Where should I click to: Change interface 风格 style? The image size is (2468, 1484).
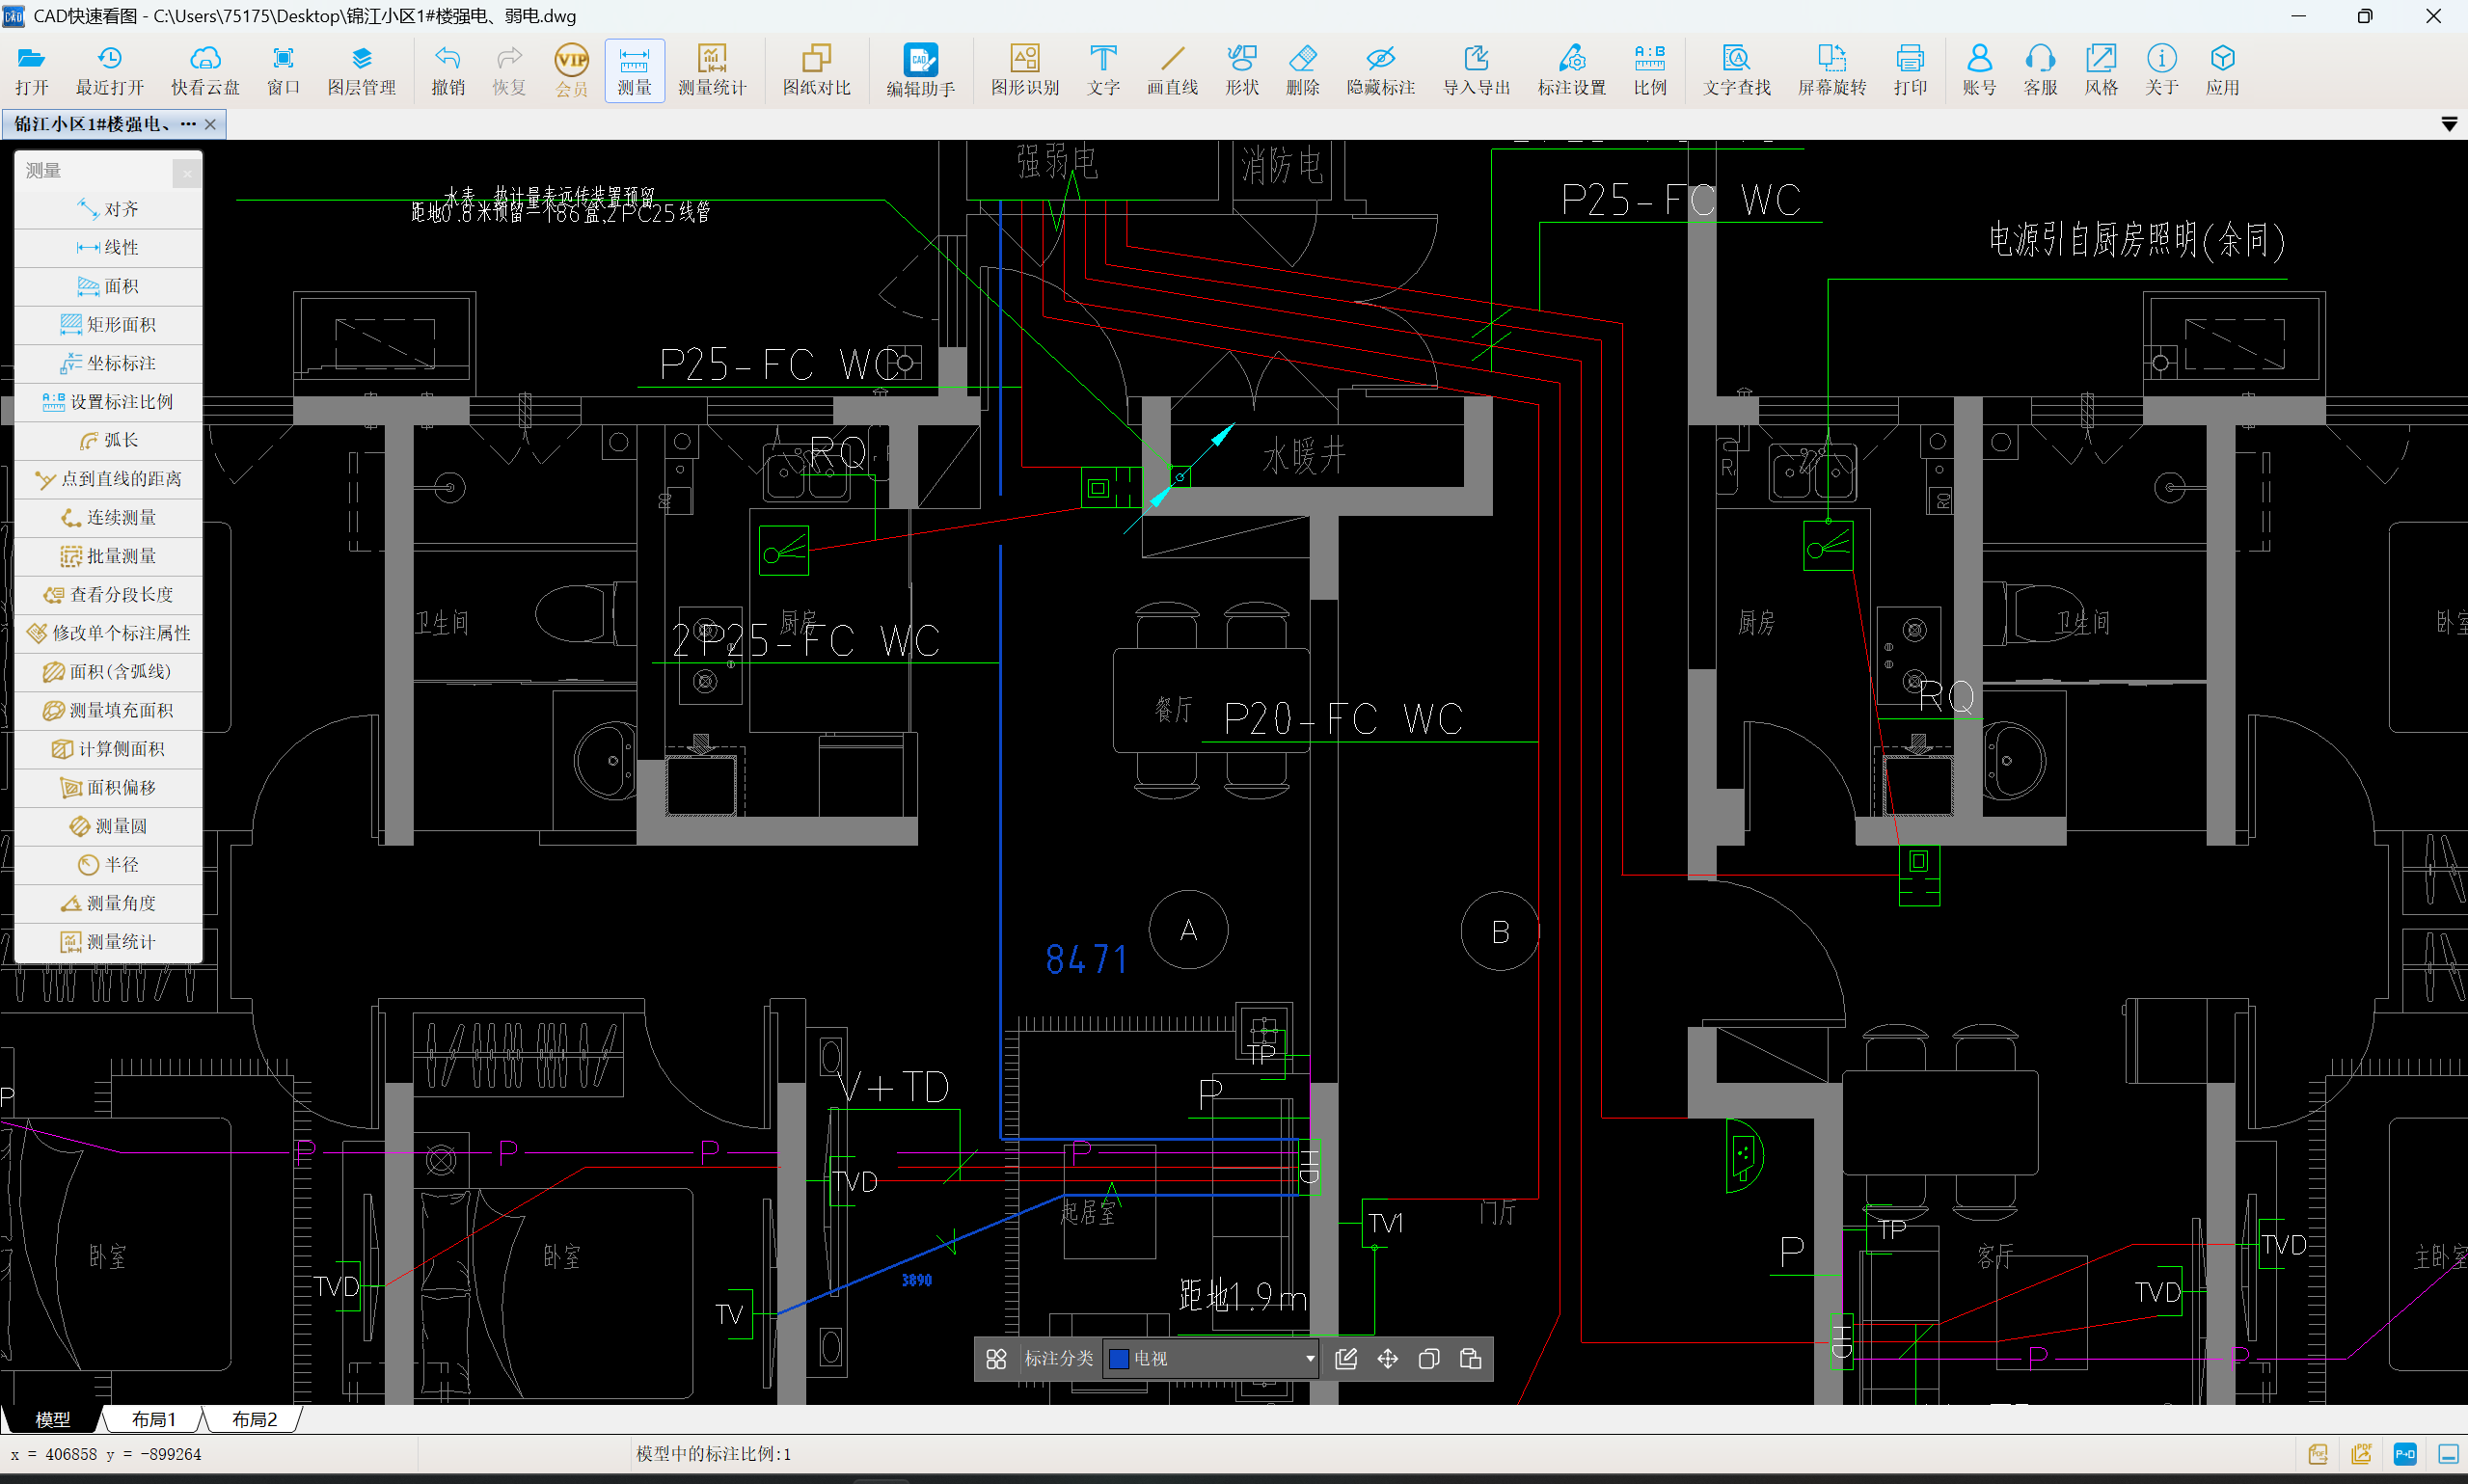[2101, 70]
